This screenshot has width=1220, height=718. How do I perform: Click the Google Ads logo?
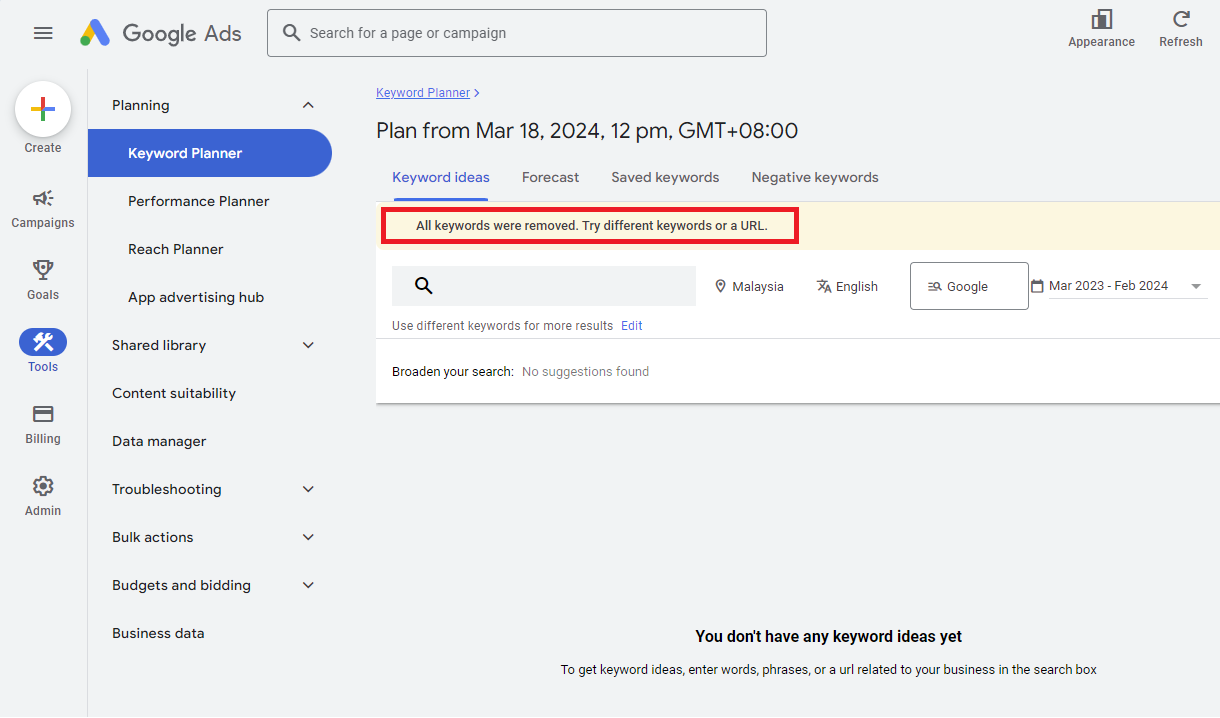point(160,33)
